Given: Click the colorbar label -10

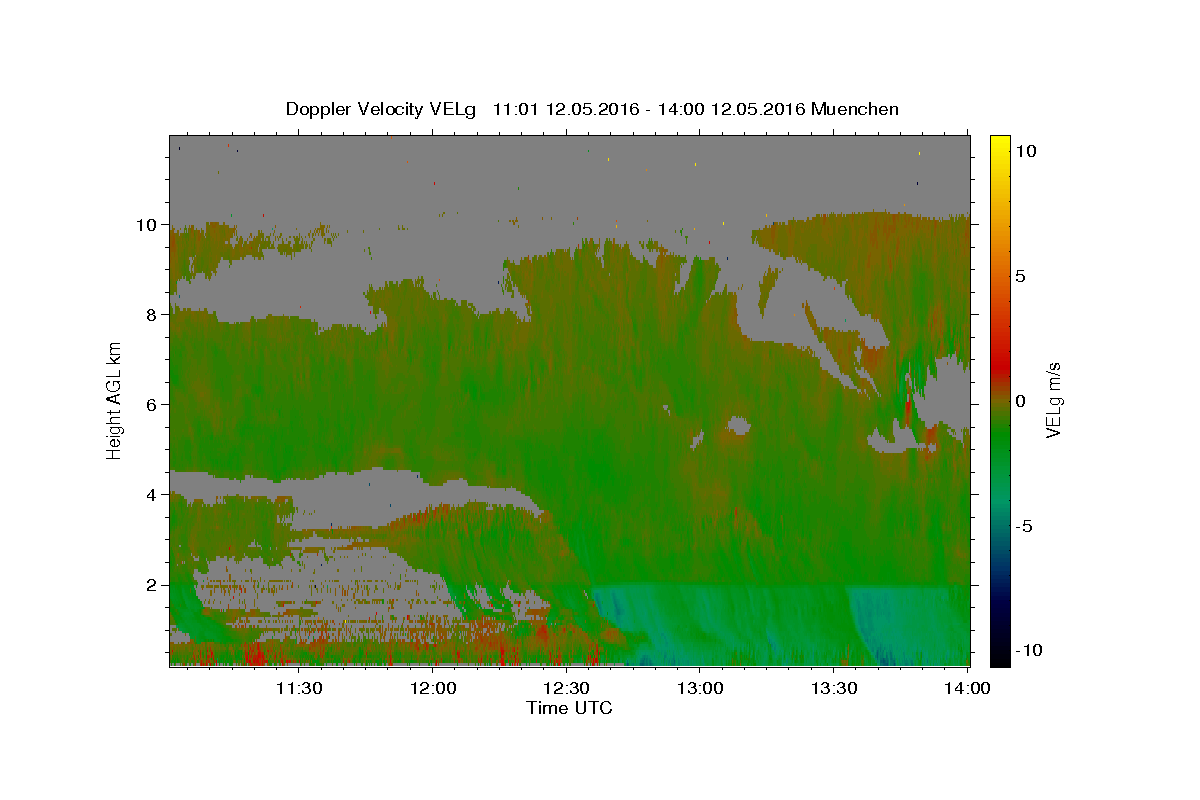Looking at the screenshot, I should [1028, 650].
